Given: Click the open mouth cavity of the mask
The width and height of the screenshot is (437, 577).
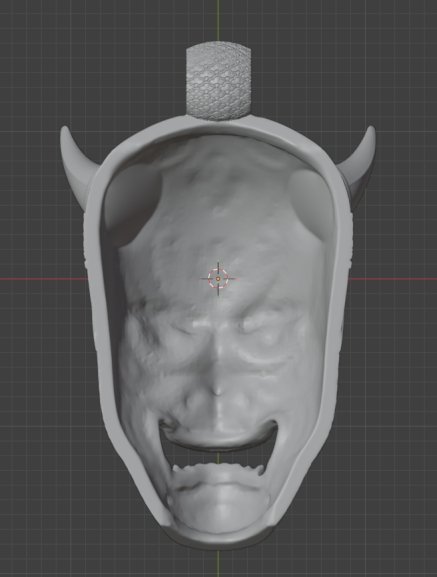Looking at the screenshot, I should click(219, 454).
